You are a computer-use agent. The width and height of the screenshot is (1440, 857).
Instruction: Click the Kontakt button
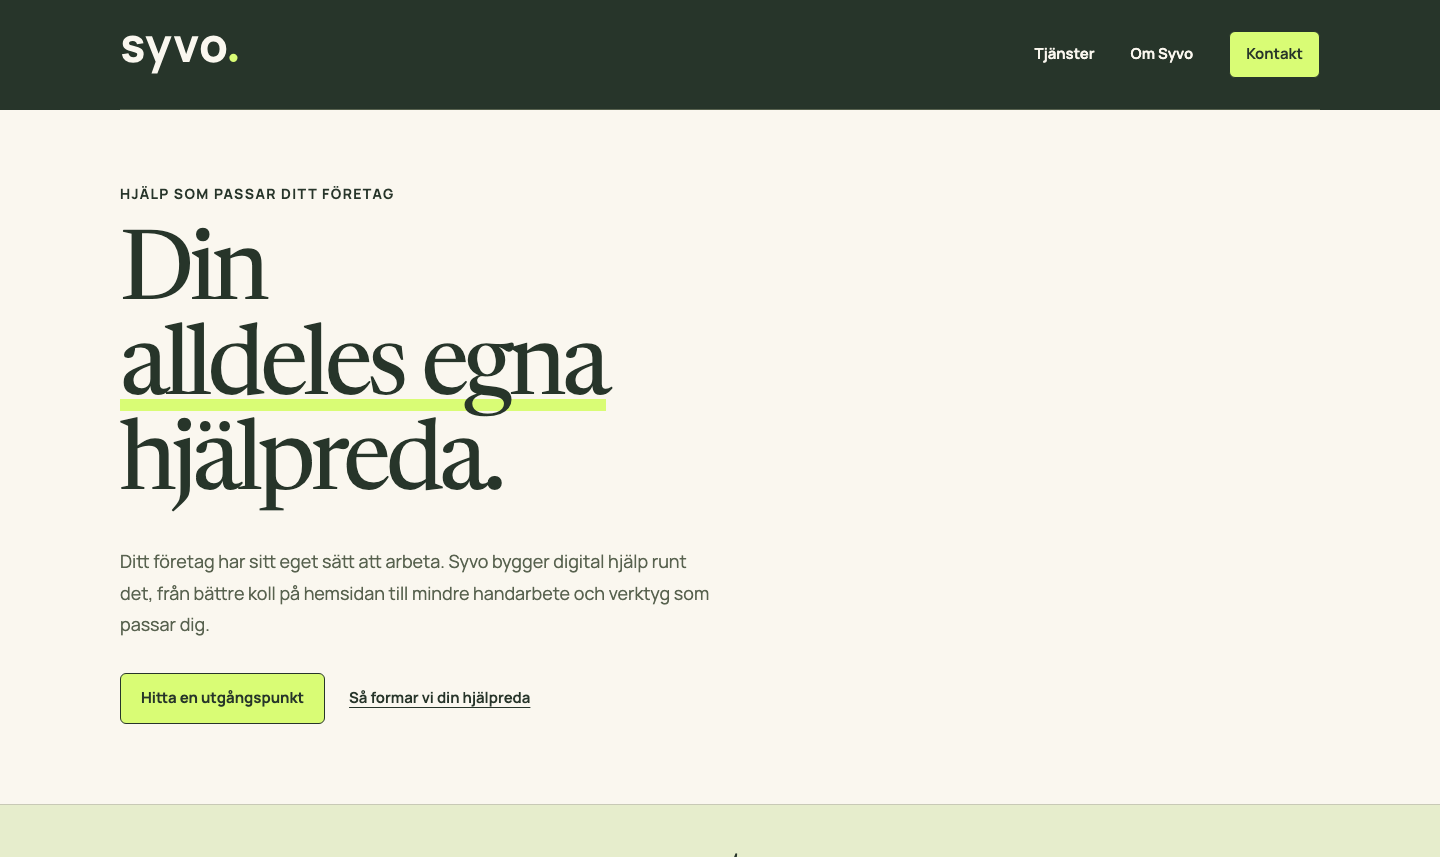[1274, 54]
